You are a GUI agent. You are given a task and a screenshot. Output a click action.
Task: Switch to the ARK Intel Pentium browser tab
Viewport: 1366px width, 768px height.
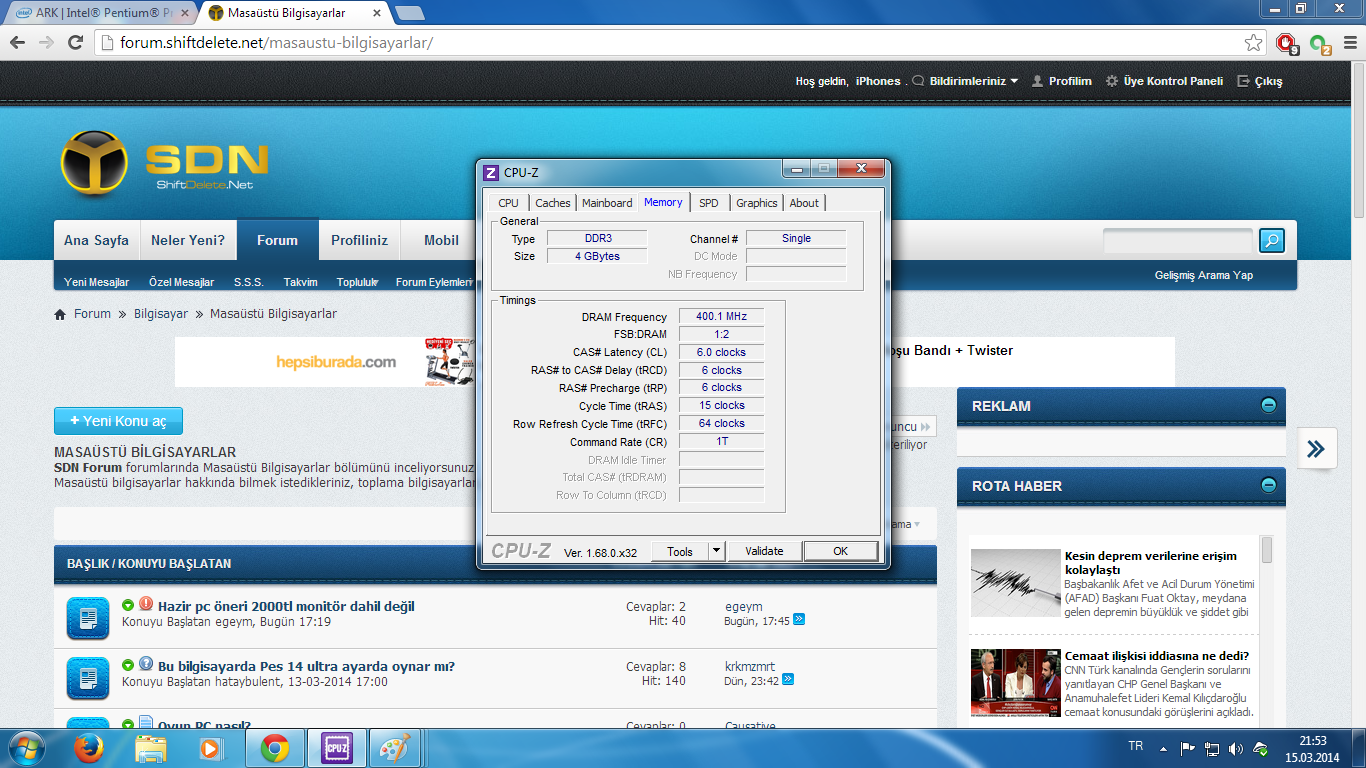pos(100,13)
